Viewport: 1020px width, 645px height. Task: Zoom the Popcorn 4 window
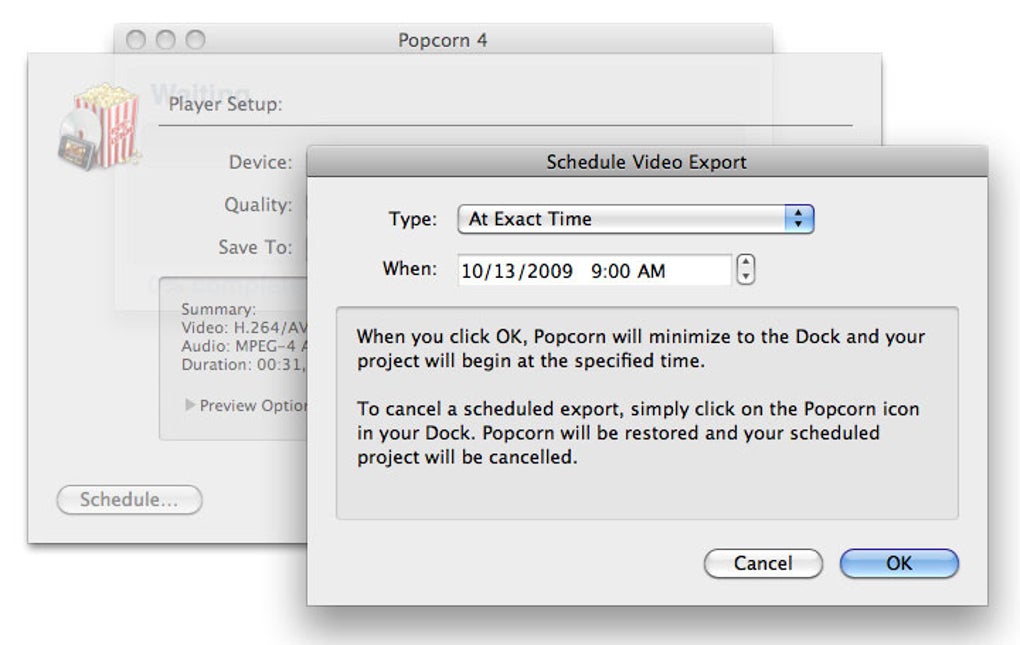[195, 41]
